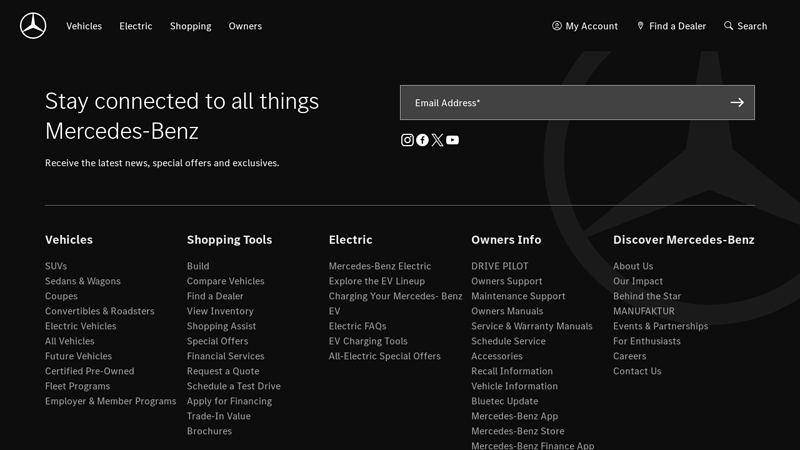Open Shopping Assist link

(x=221, y=326)
